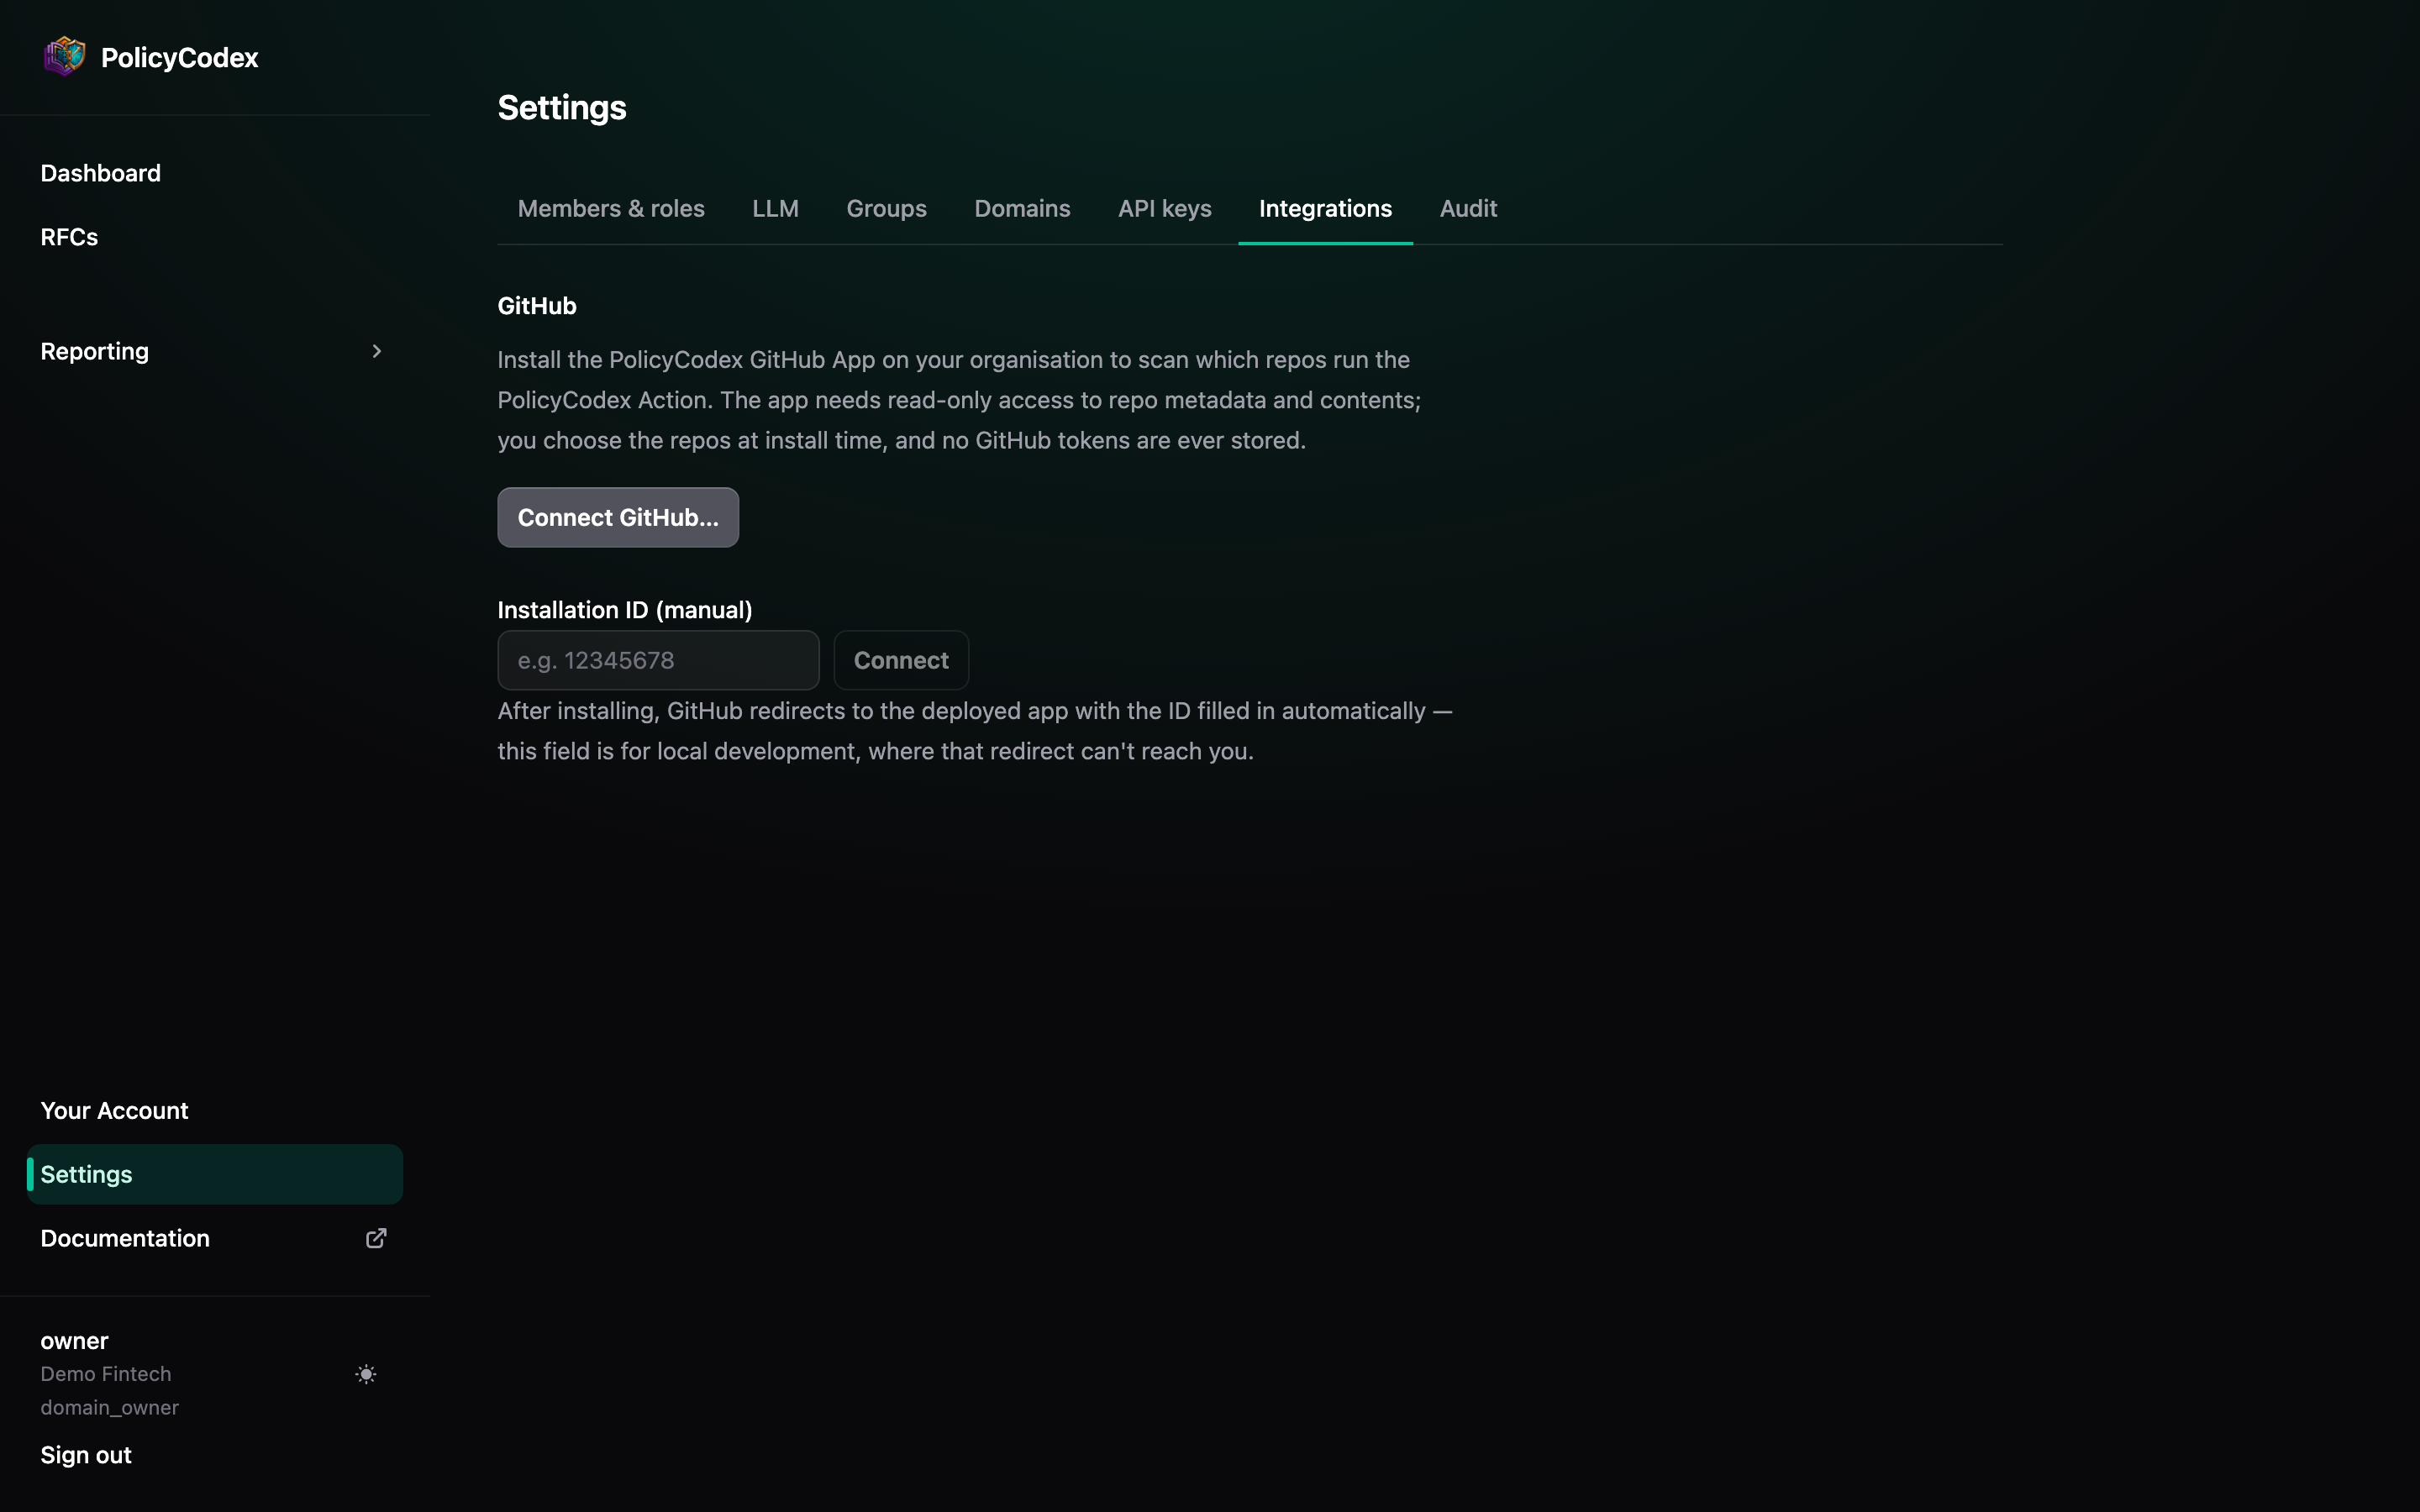Click the Settings page heading
The height and width of the screenshot is (1512, 2420).
(x=562, y=108)
